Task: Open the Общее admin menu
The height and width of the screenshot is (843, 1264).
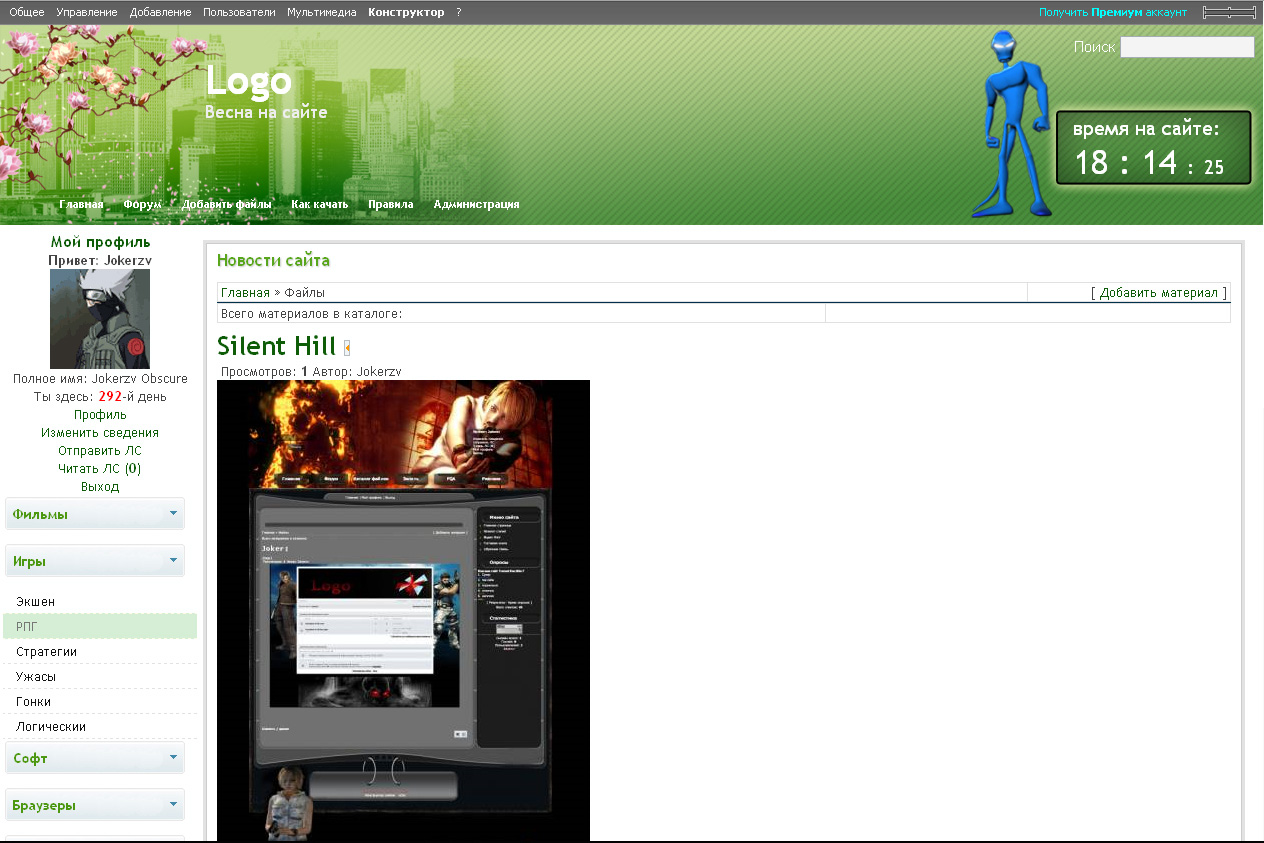Action: click(26, 12)
